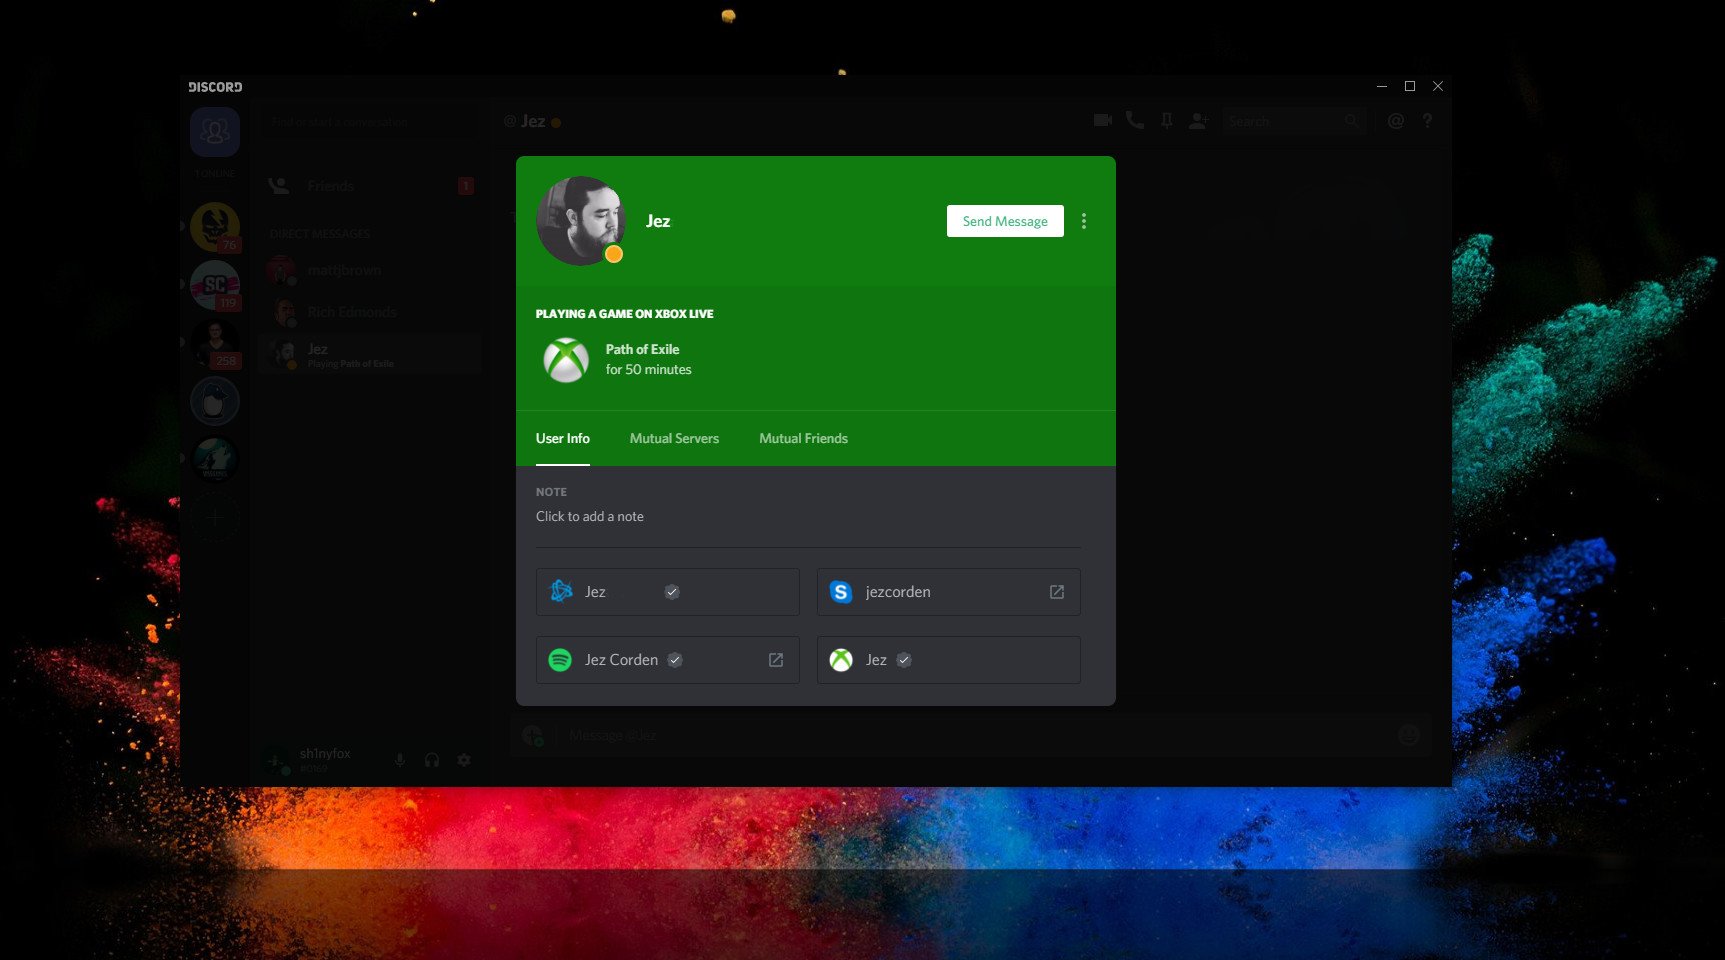The height and width of the screenshot is (960, 1725).
Task: Select the Battle.net Jez connection icon
Action: coord(561,592)
